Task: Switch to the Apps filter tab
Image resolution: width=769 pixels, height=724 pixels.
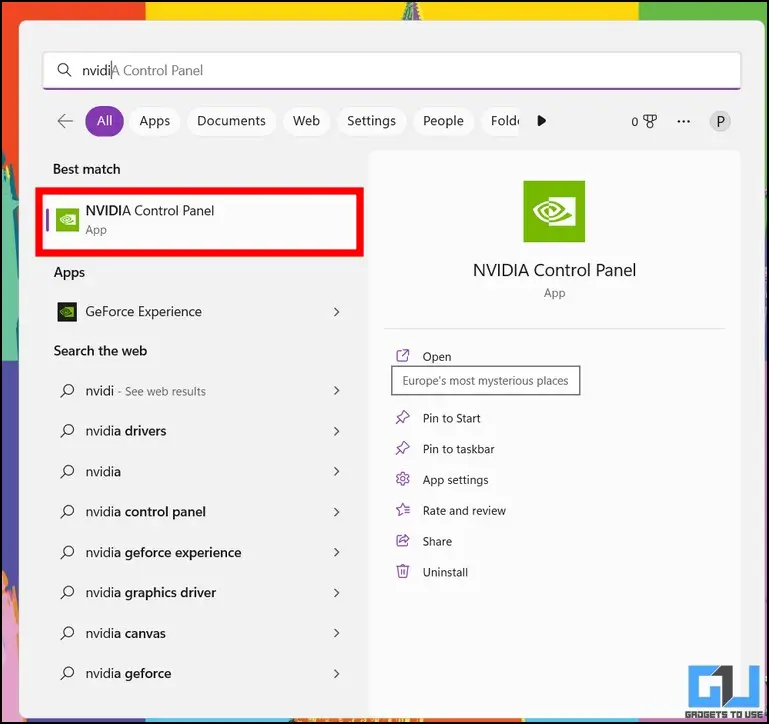Action: pyautogui.click(x=154, y=121)
